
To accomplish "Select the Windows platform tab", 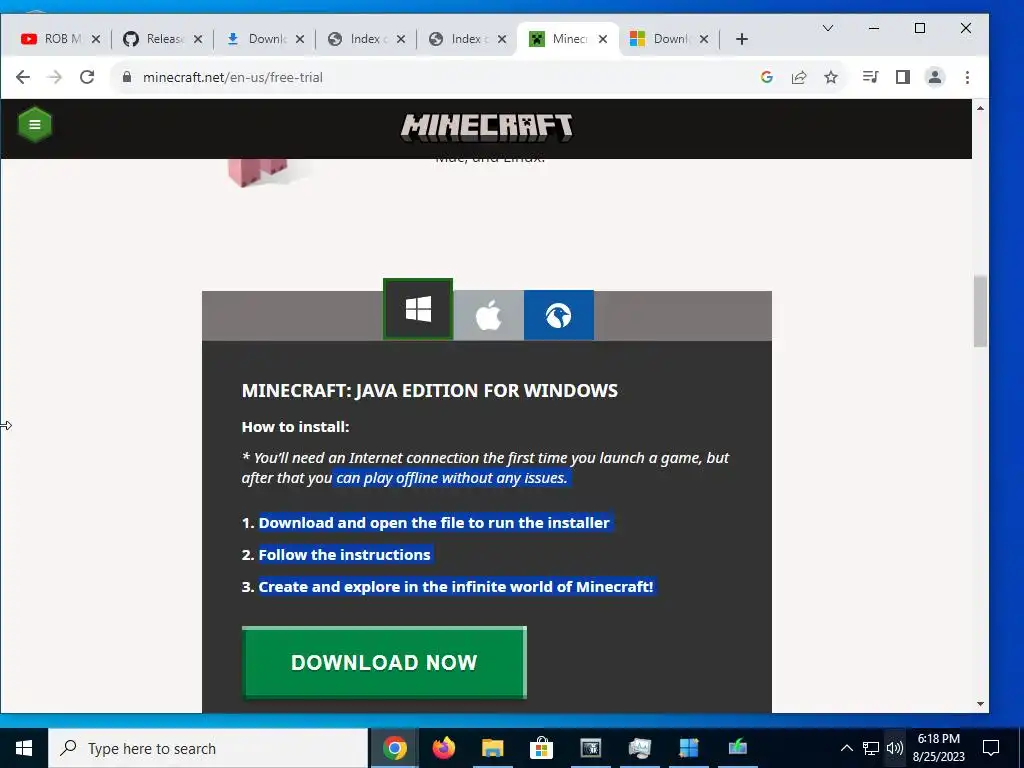I will pyautogui.click(x=418, y=310).
